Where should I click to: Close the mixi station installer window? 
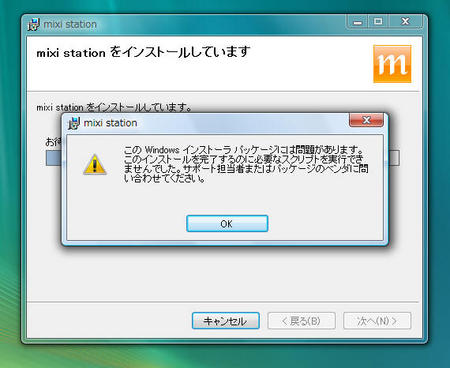[405, 22]
